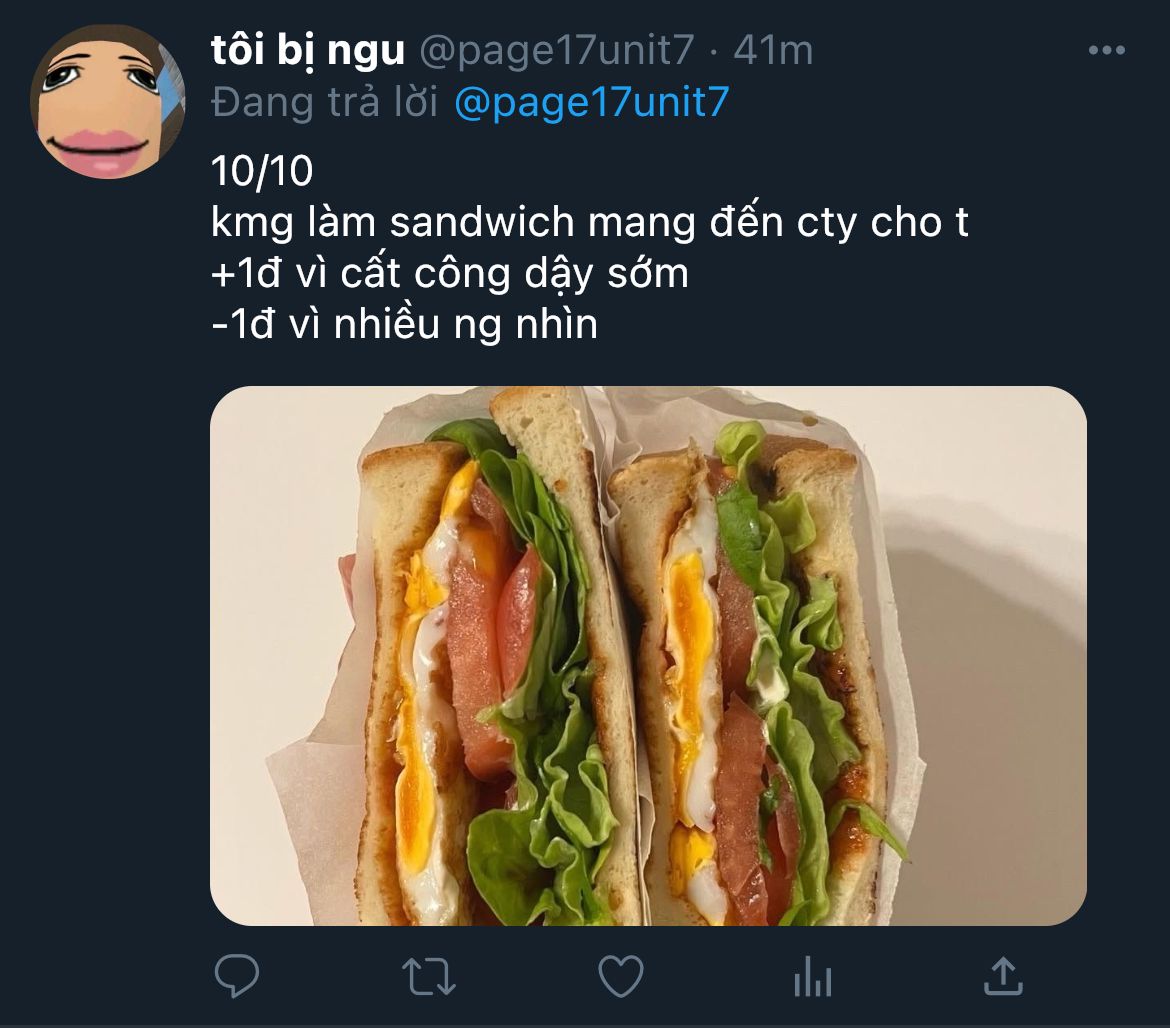Click the 41m timestamp
This screenshot has height=1028, width=1170.
tap(772, 51)
